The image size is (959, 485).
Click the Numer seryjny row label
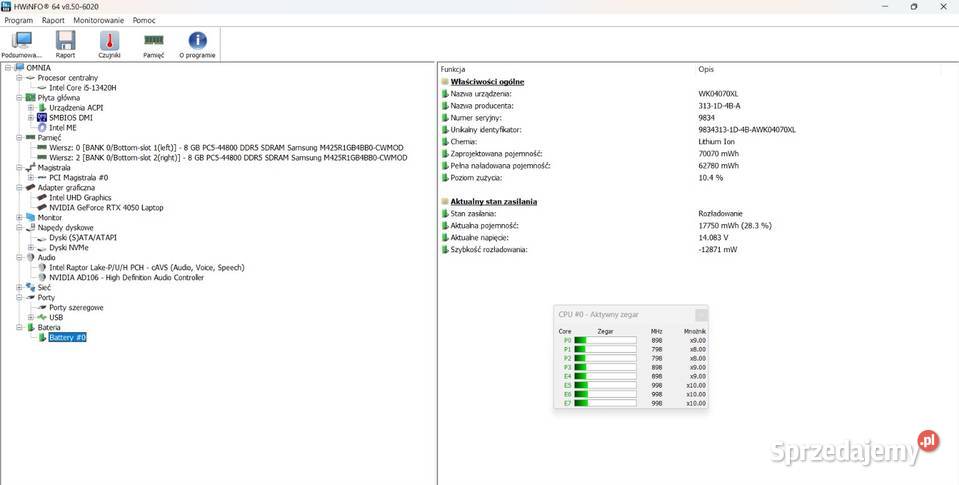pos(476,117)
